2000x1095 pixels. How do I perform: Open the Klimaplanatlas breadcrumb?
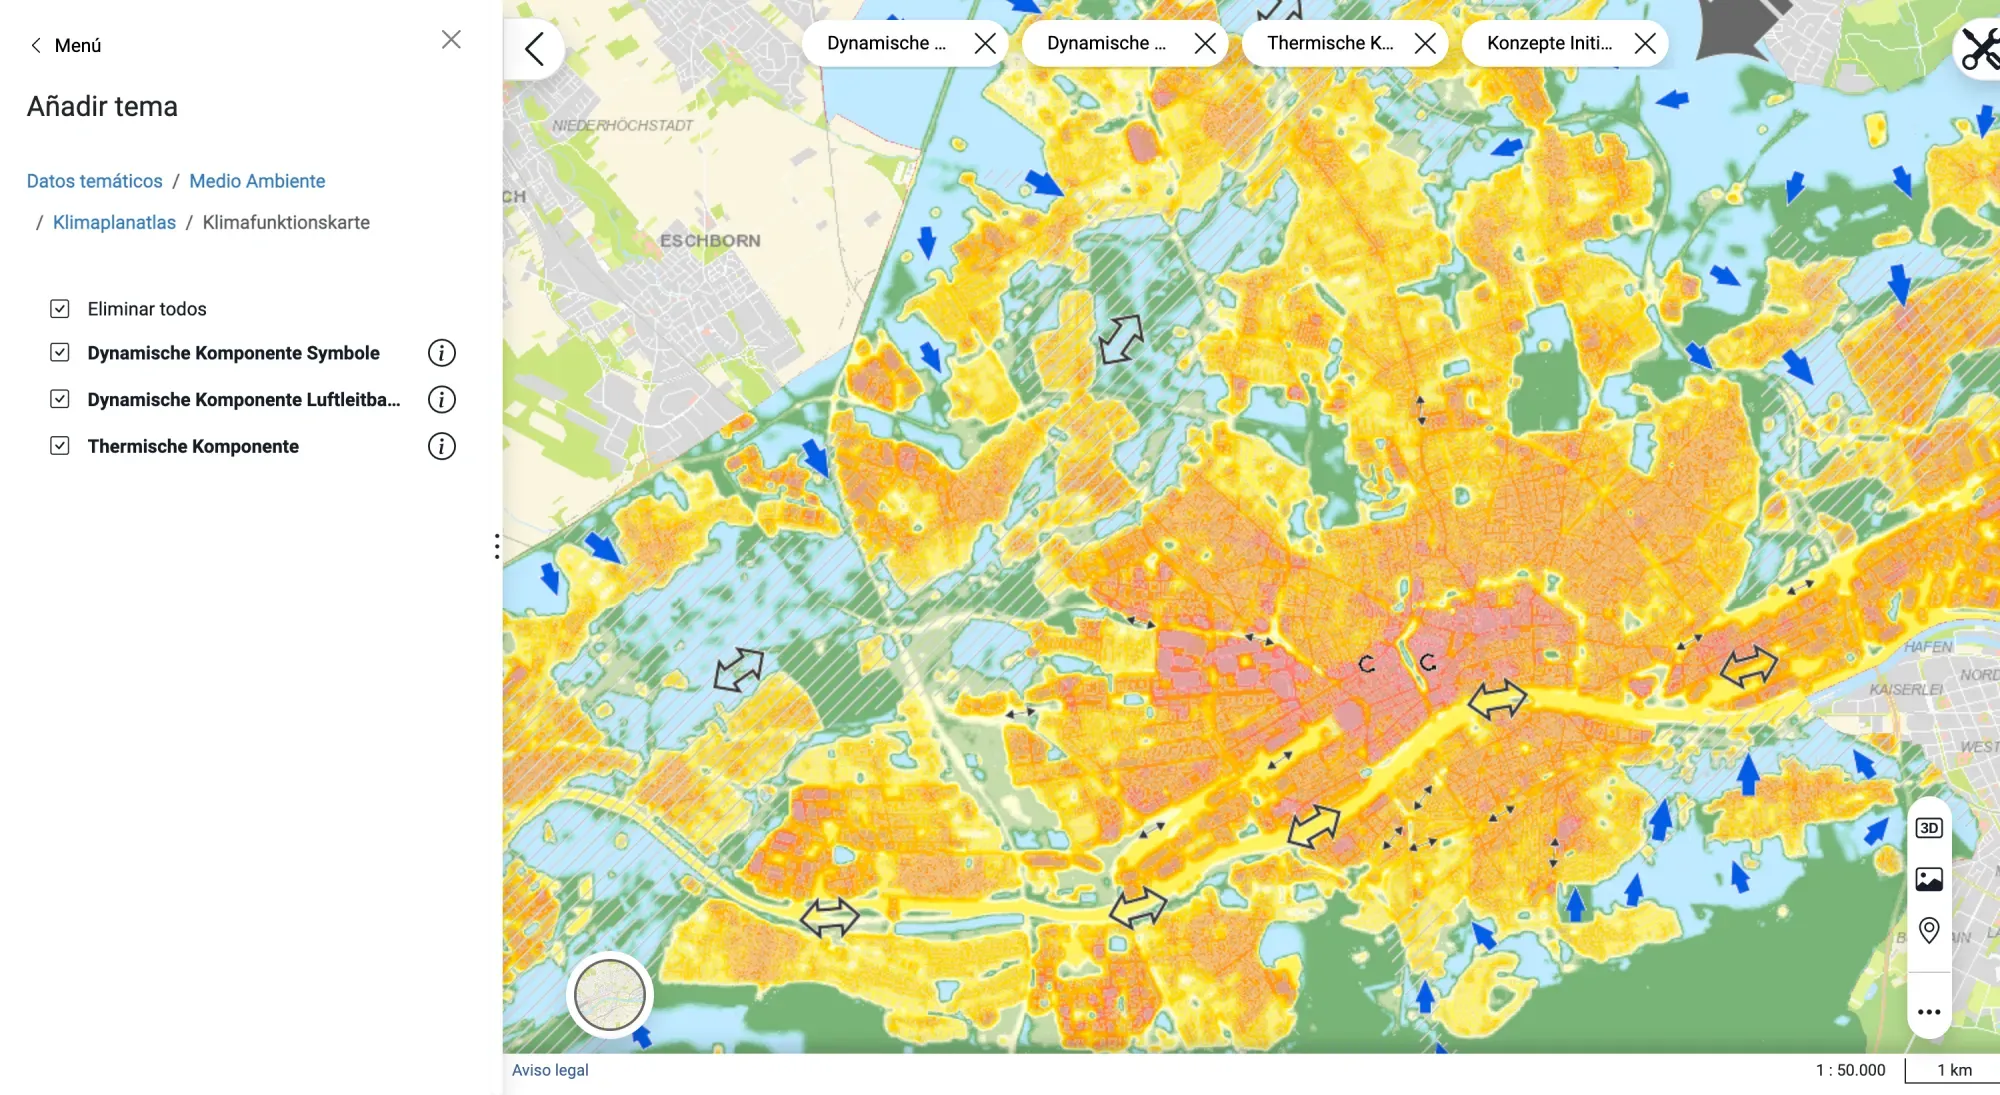point(114,222)
